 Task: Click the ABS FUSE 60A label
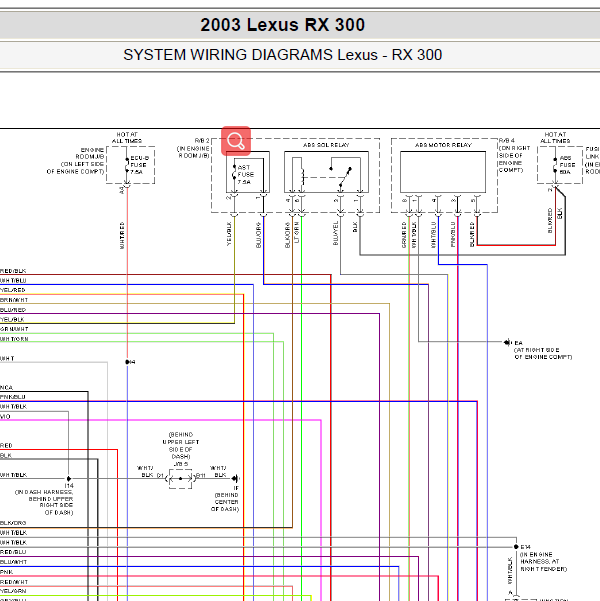pos(567,165)
